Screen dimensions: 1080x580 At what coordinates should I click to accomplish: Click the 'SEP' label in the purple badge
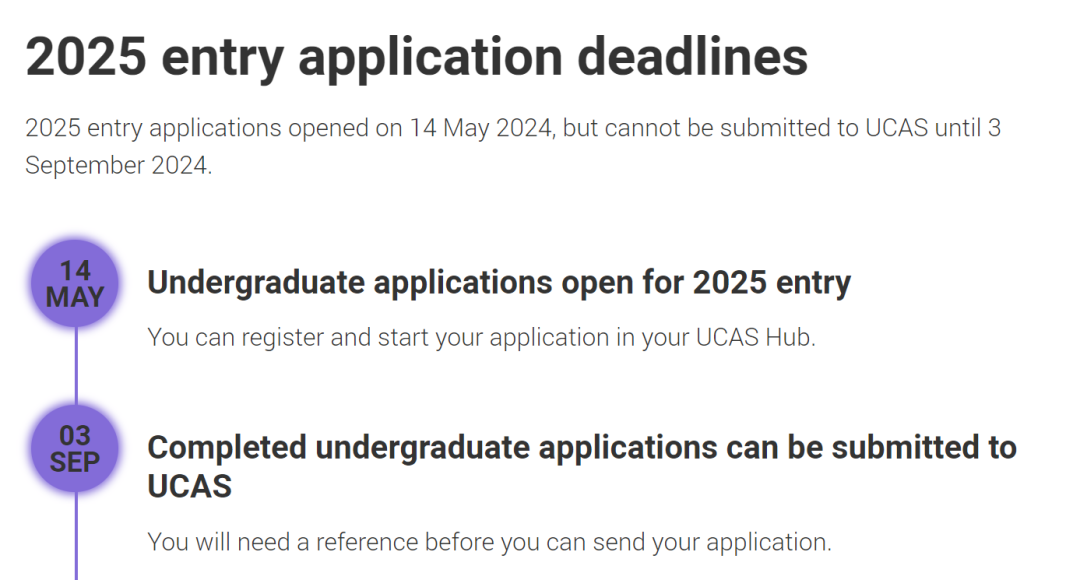tap(75, 462)
